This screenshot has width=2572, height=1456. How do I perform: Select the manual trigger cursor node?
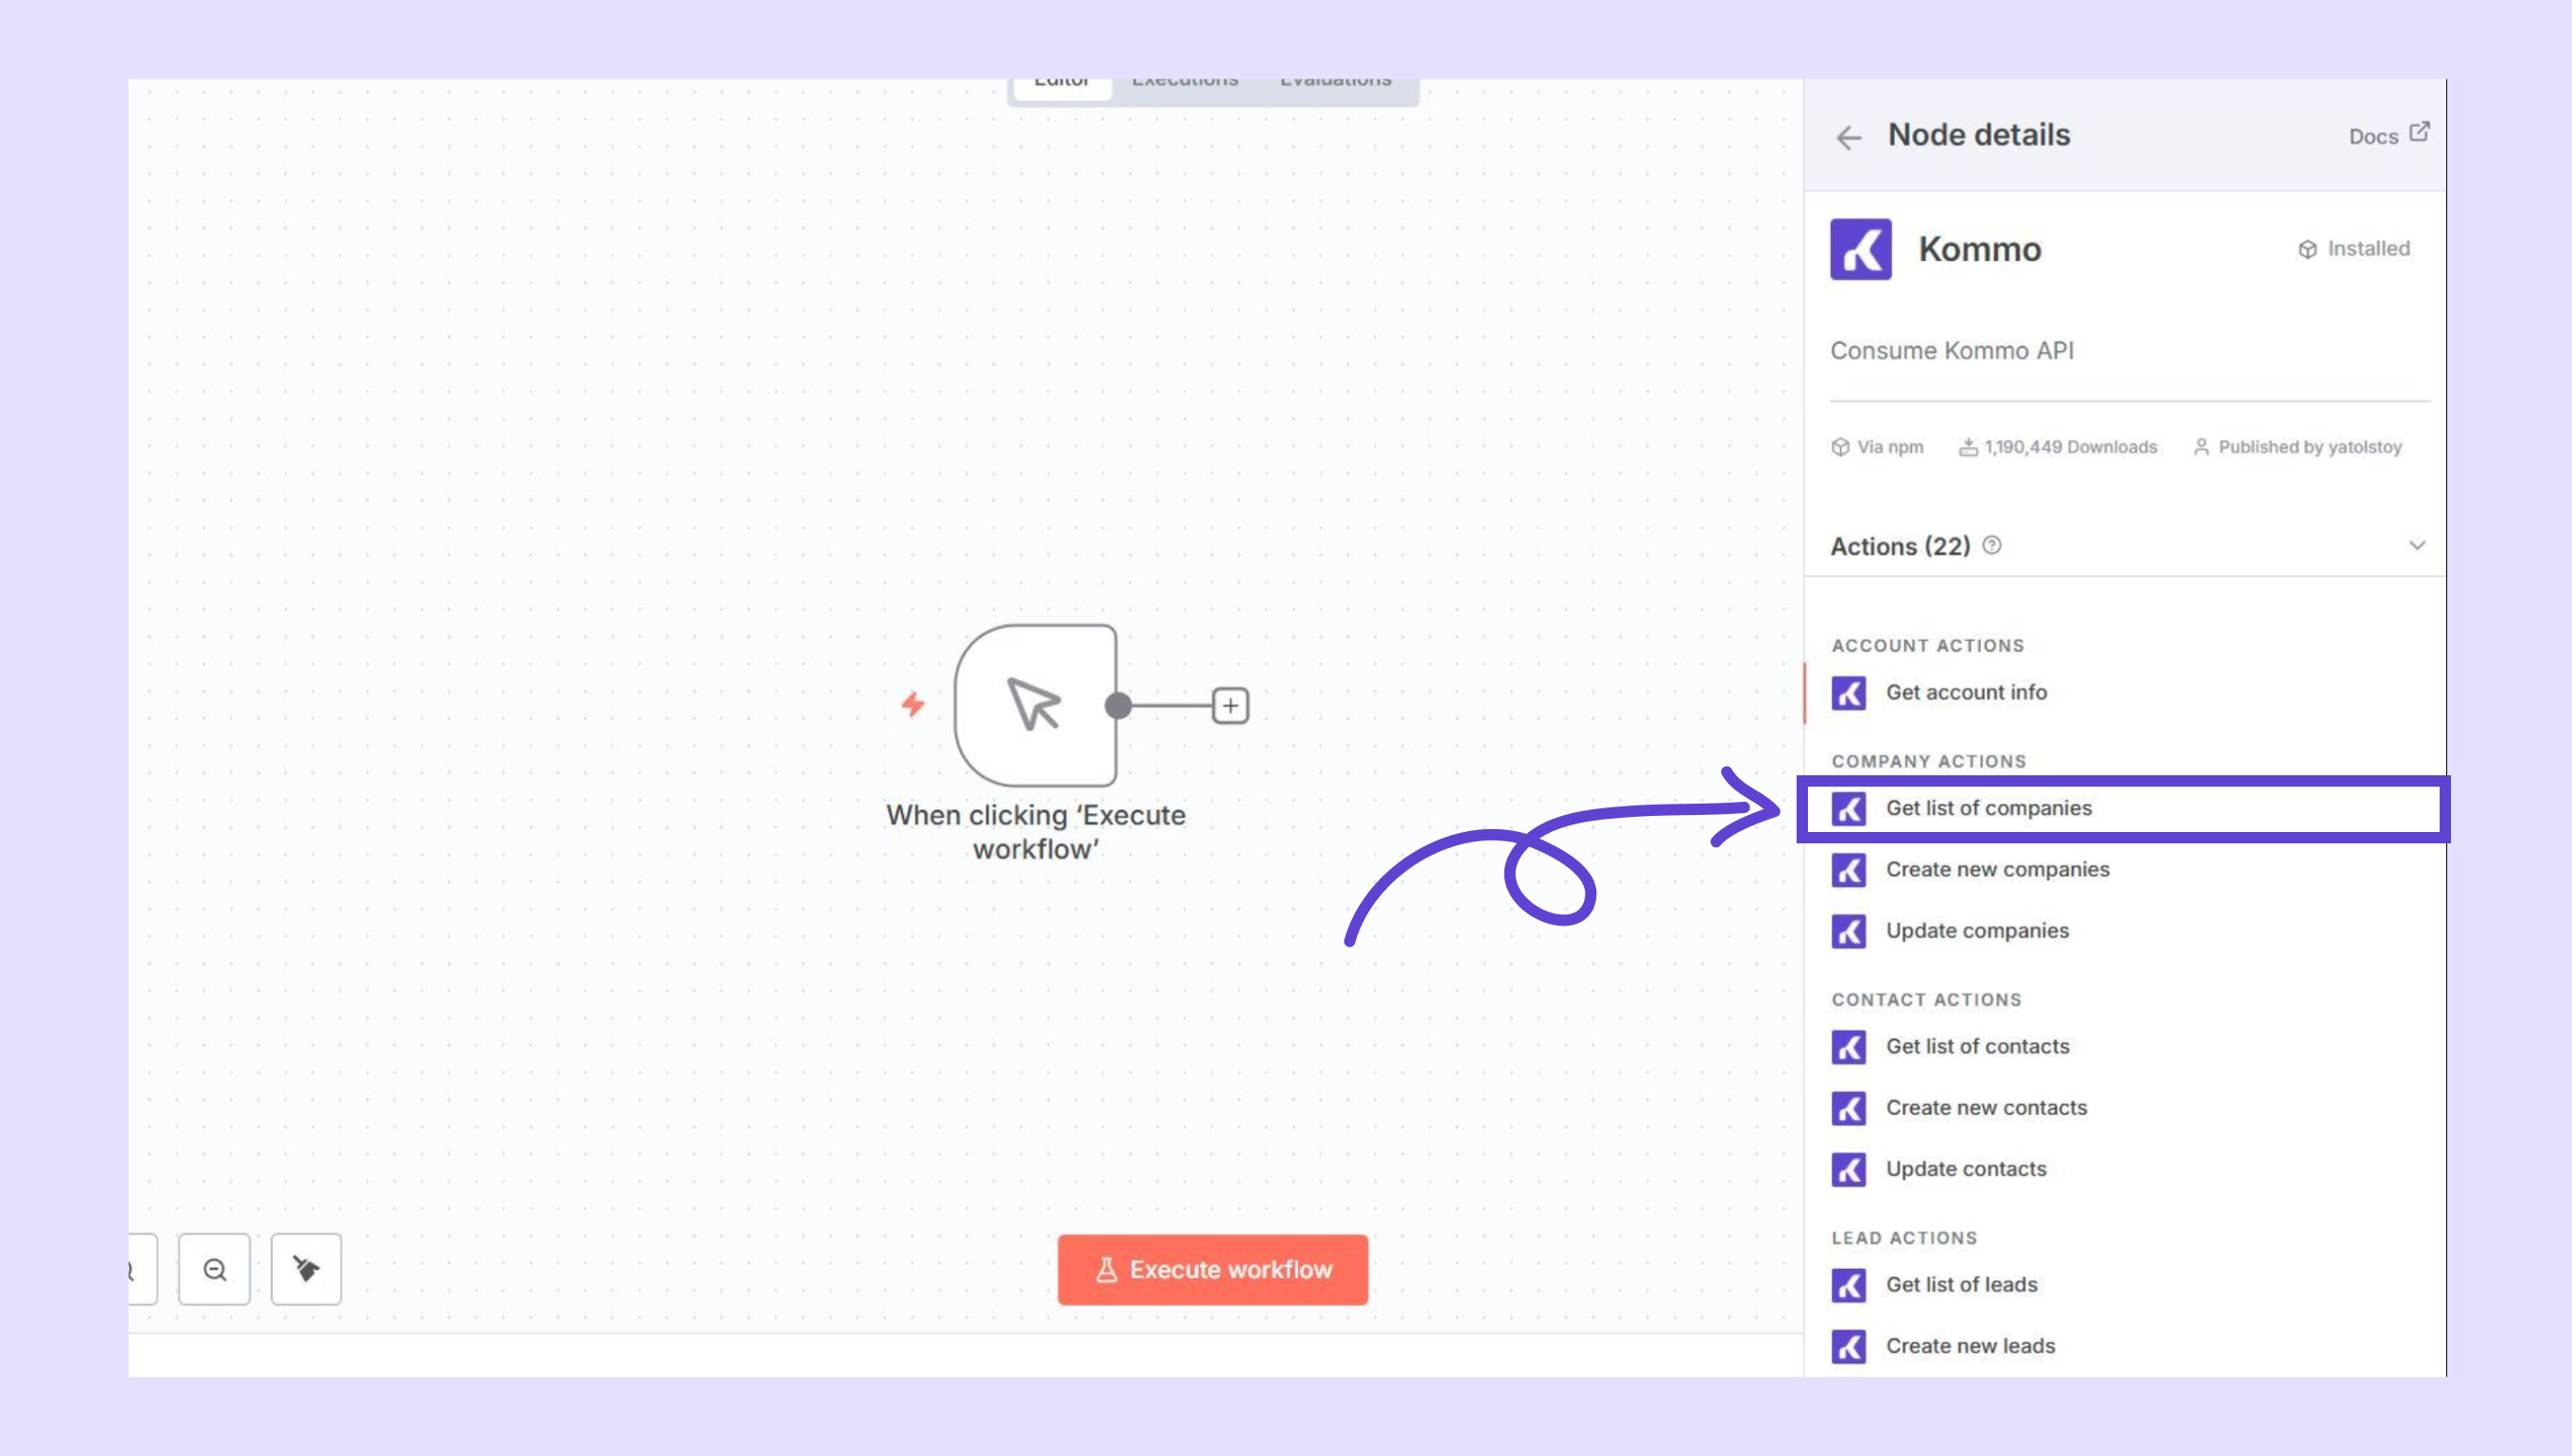tap(1034, 705)
